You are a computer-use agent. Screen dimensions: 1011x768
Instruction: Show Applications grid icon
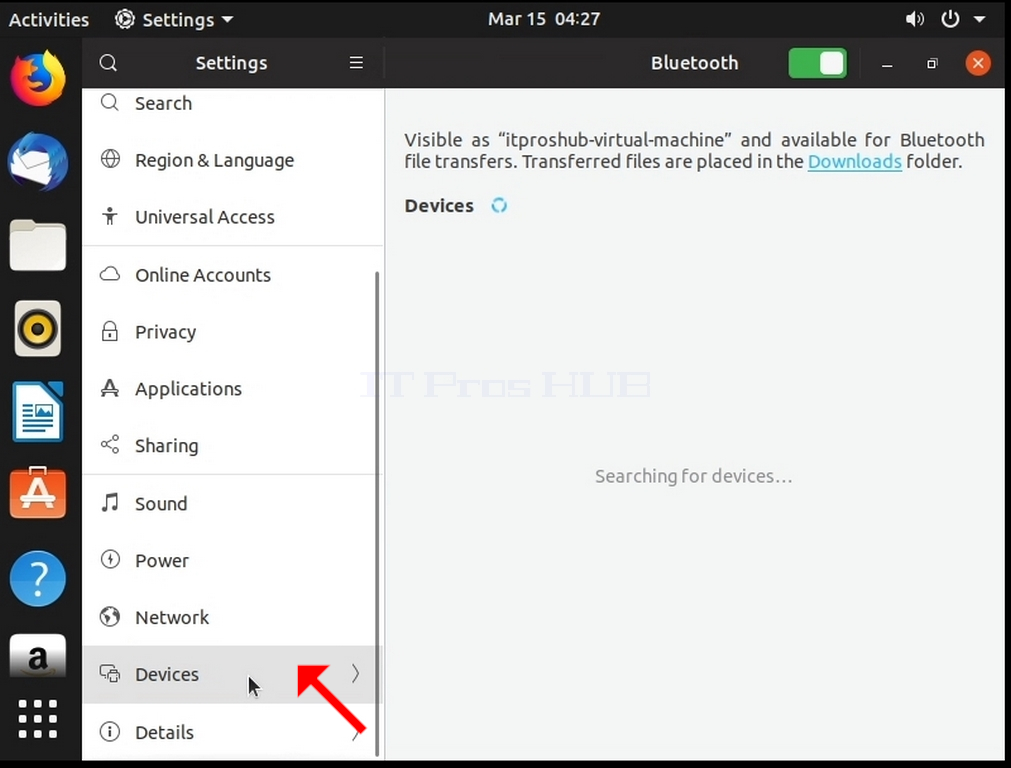[37, 718]
